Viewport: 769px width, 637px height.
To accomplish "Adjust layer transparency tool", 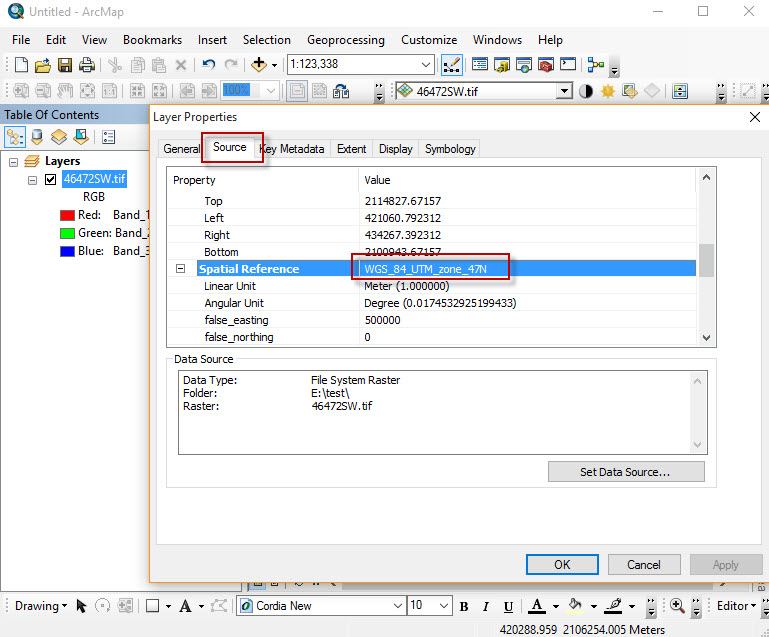I will [630, 91].
